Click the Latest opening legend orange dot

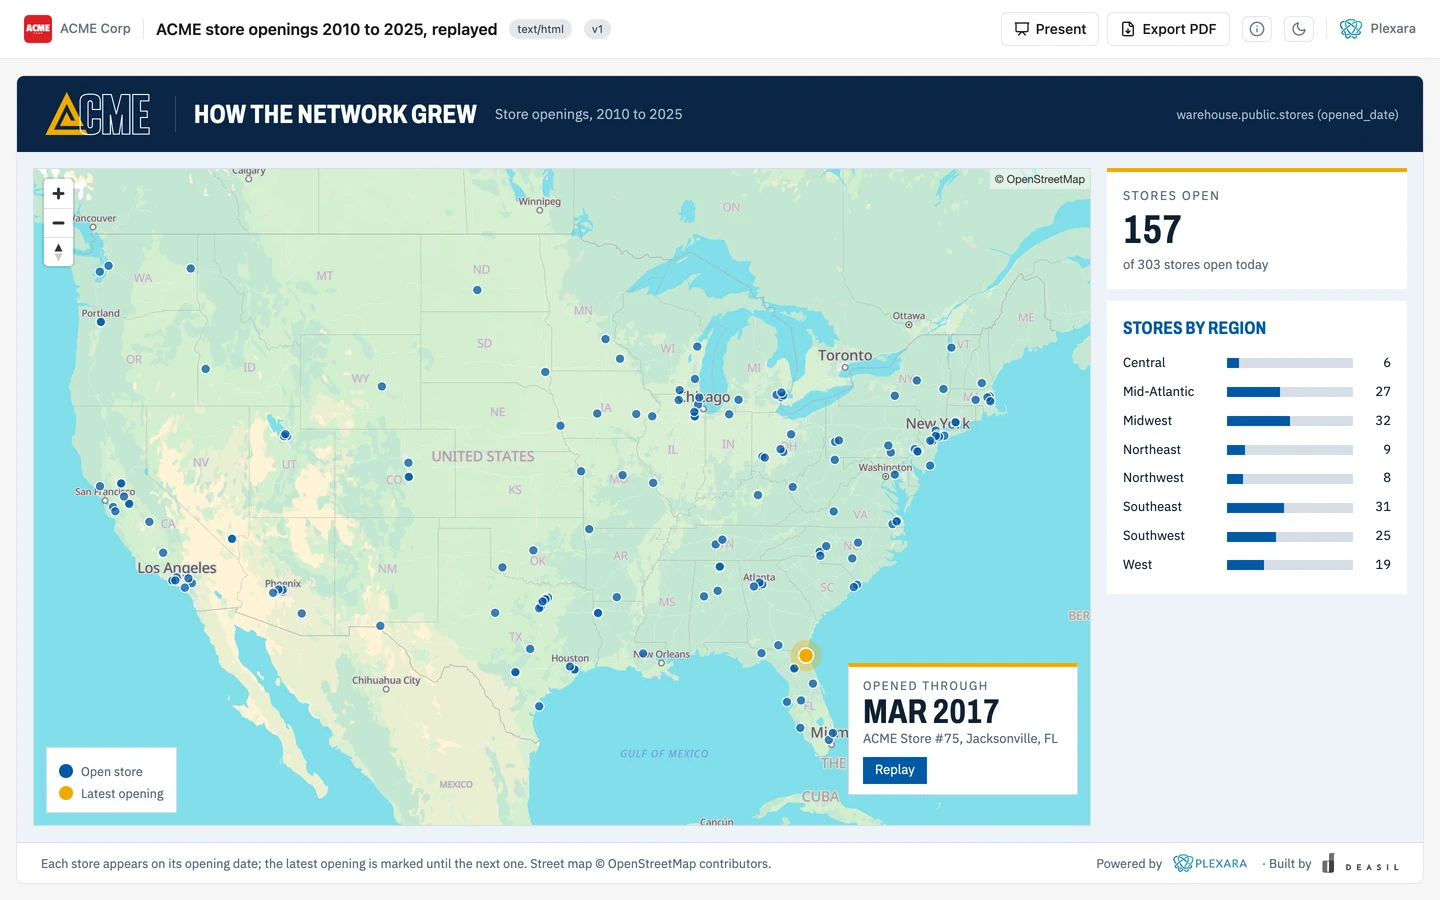click(x=66, y=793)
